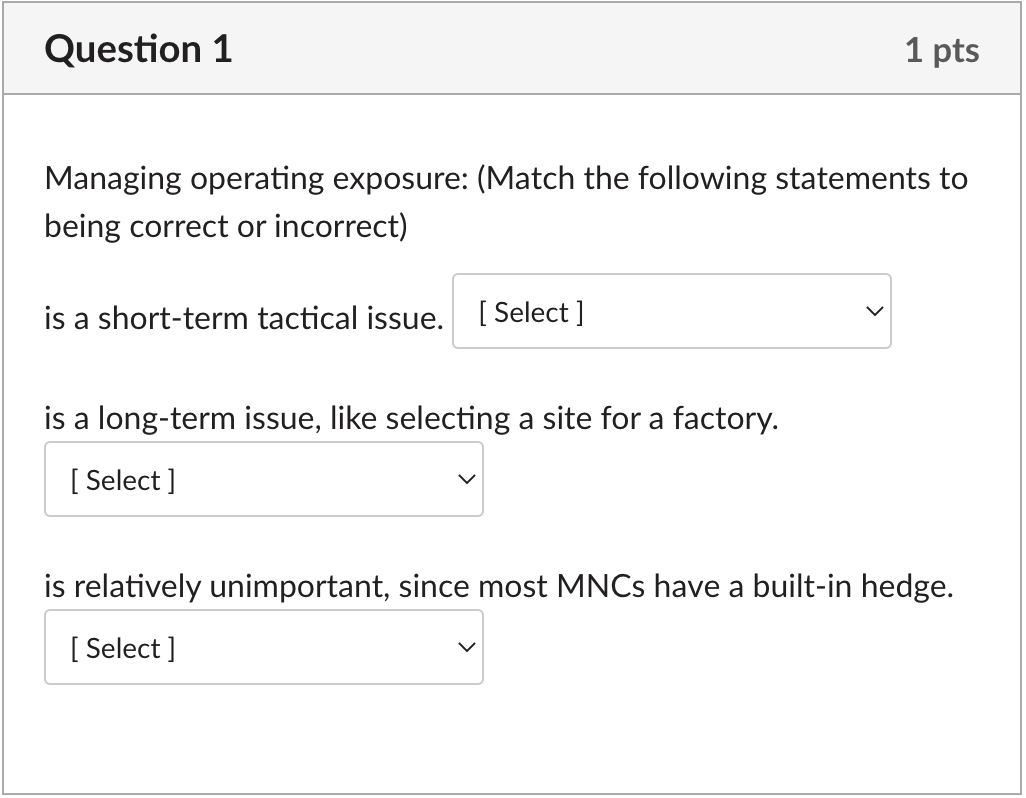This screenshot has height=798, width=1026.
Task: Click the "being correct or incorrect)" line
Action: point(226,227)
